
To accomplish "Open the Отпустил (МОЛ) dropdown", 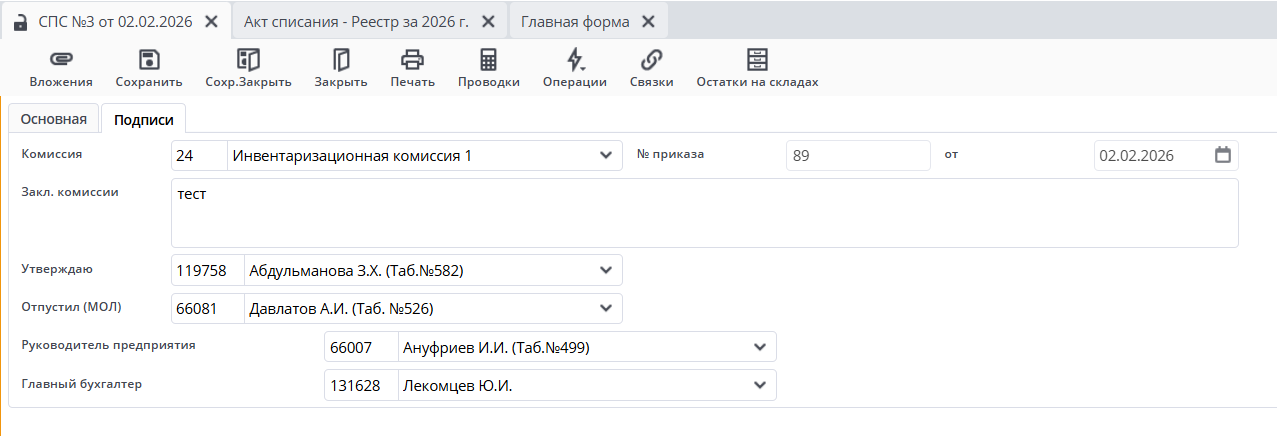I will [605, 308].
